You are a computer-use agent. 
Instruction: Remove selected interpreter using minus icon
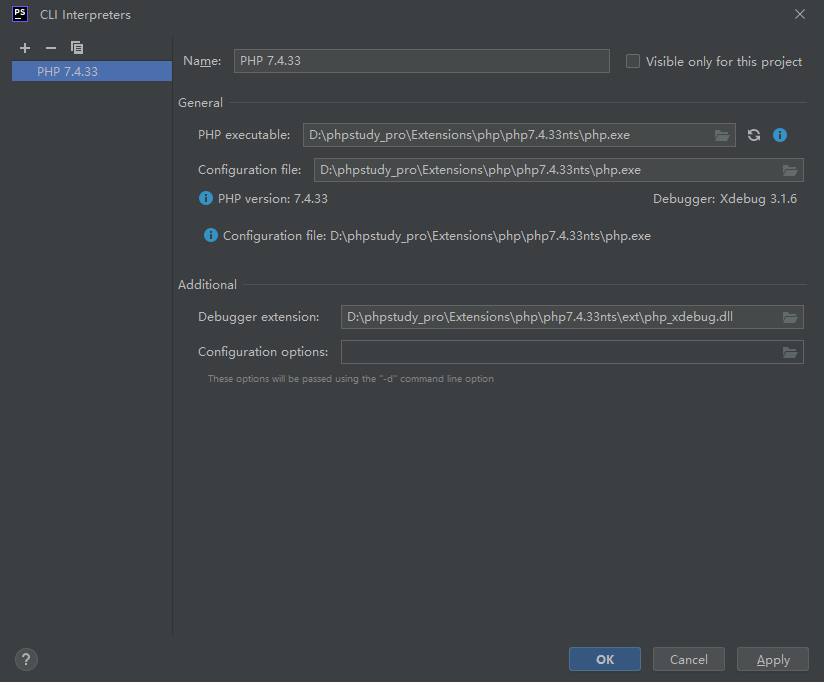pos(51,48)
